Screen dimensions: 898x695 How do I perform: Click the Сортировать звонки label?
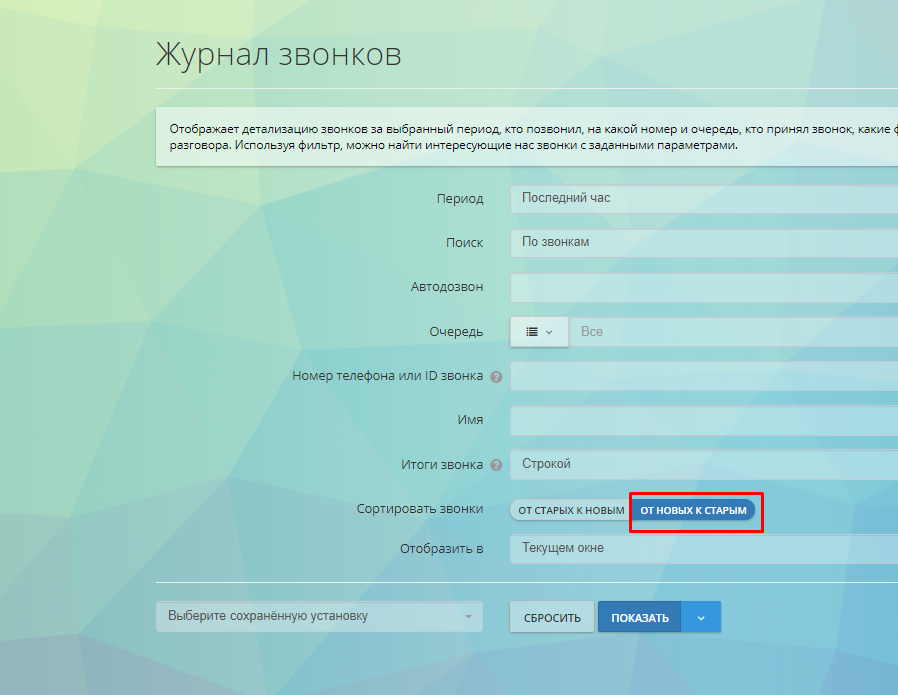419,510
